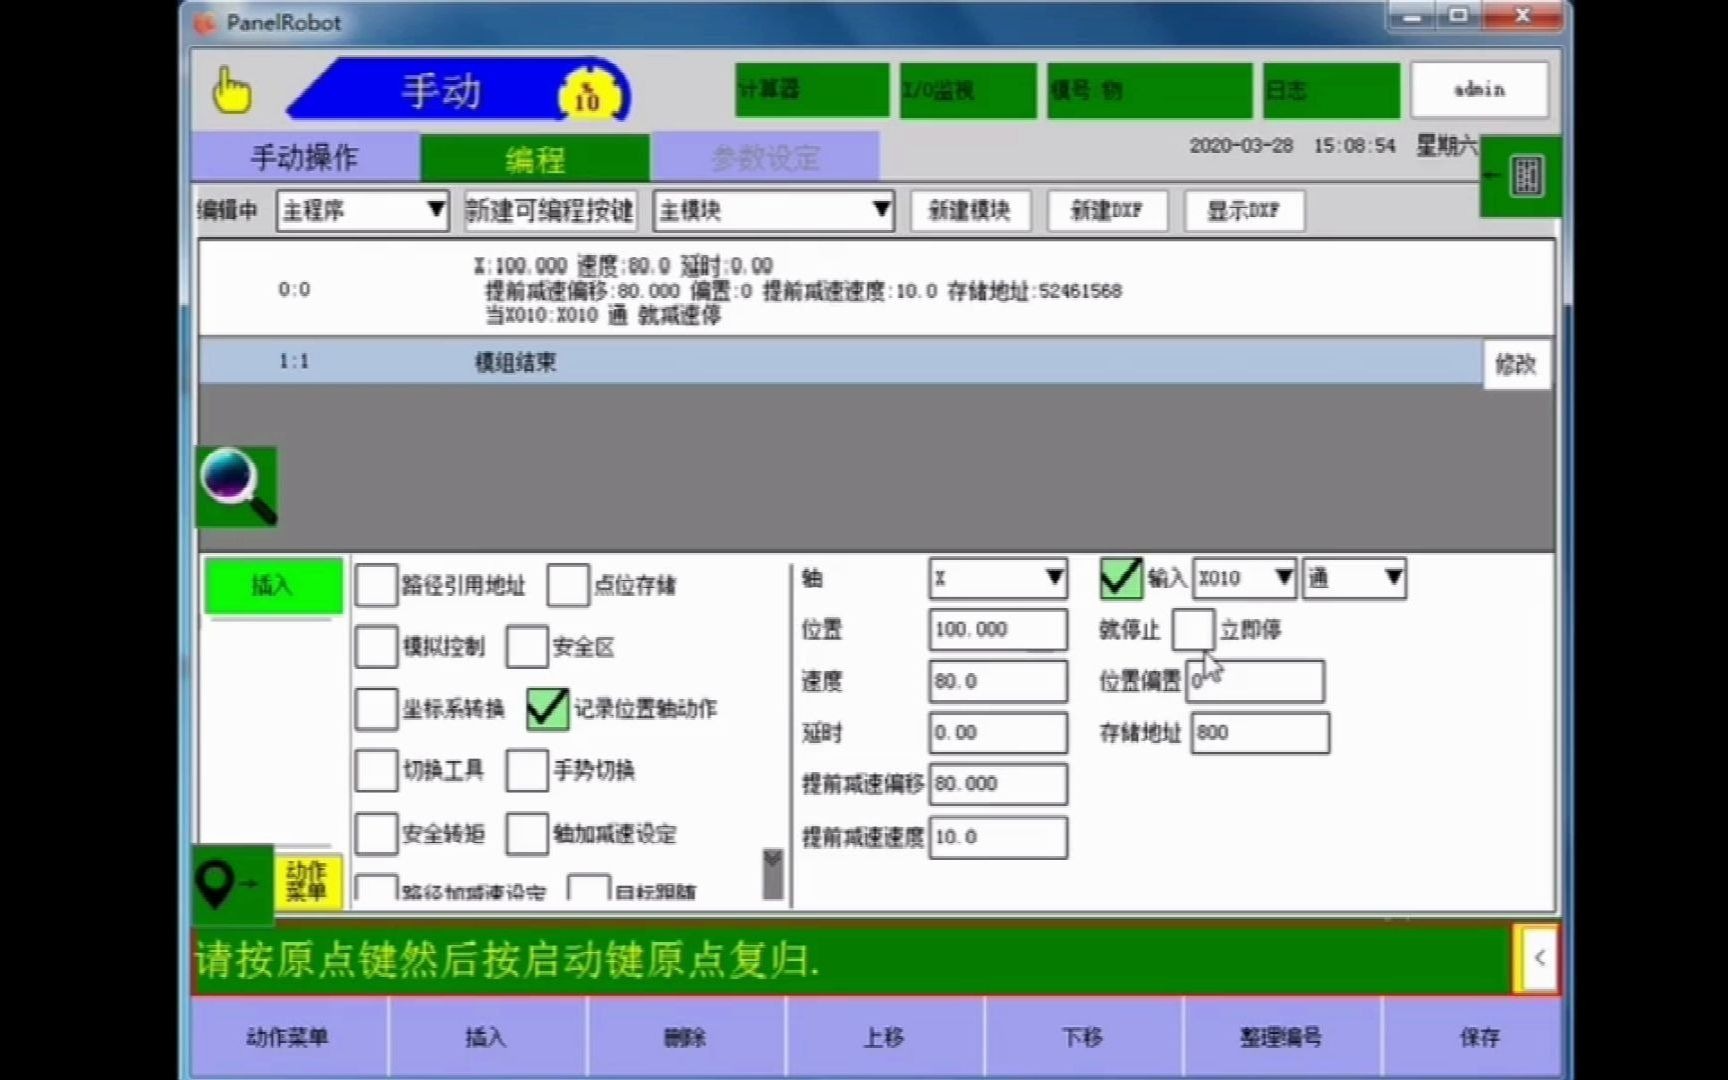Click the yellow hand manual mode icon
Image resolution: width=1728 pixels, height=1080 pixels.
click(232, 90)
